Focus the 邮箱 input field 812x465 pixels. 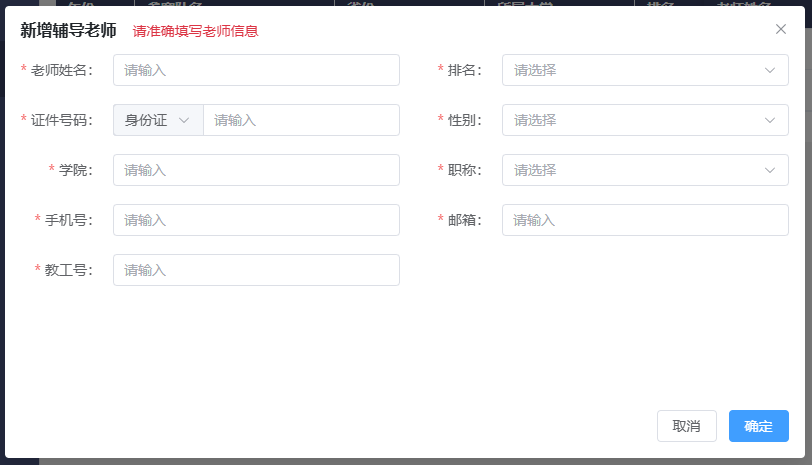coord(645,220)
